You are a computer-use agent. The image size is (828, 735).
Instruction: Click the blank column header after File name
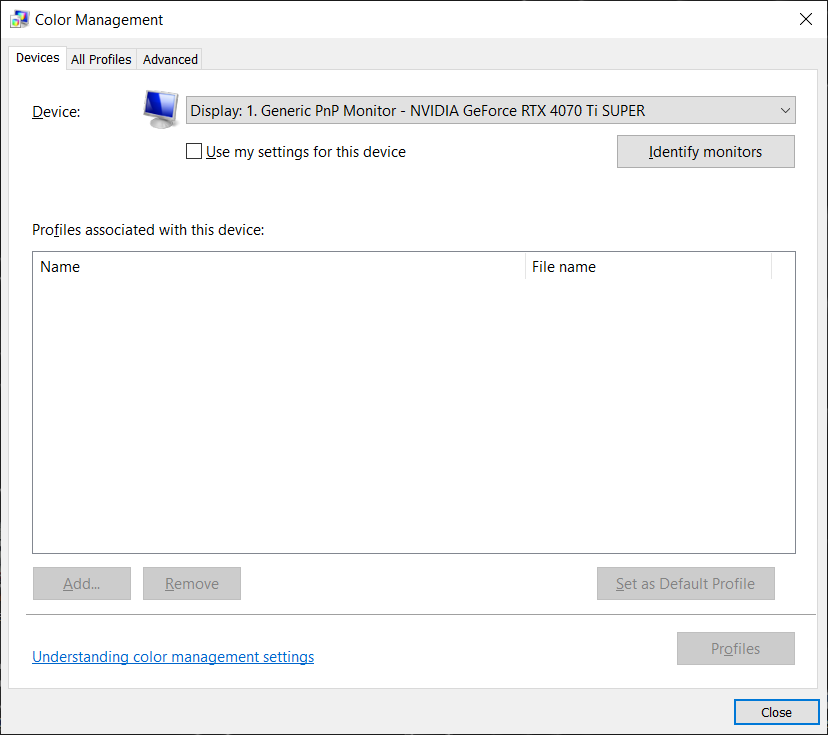click(783, 267)
